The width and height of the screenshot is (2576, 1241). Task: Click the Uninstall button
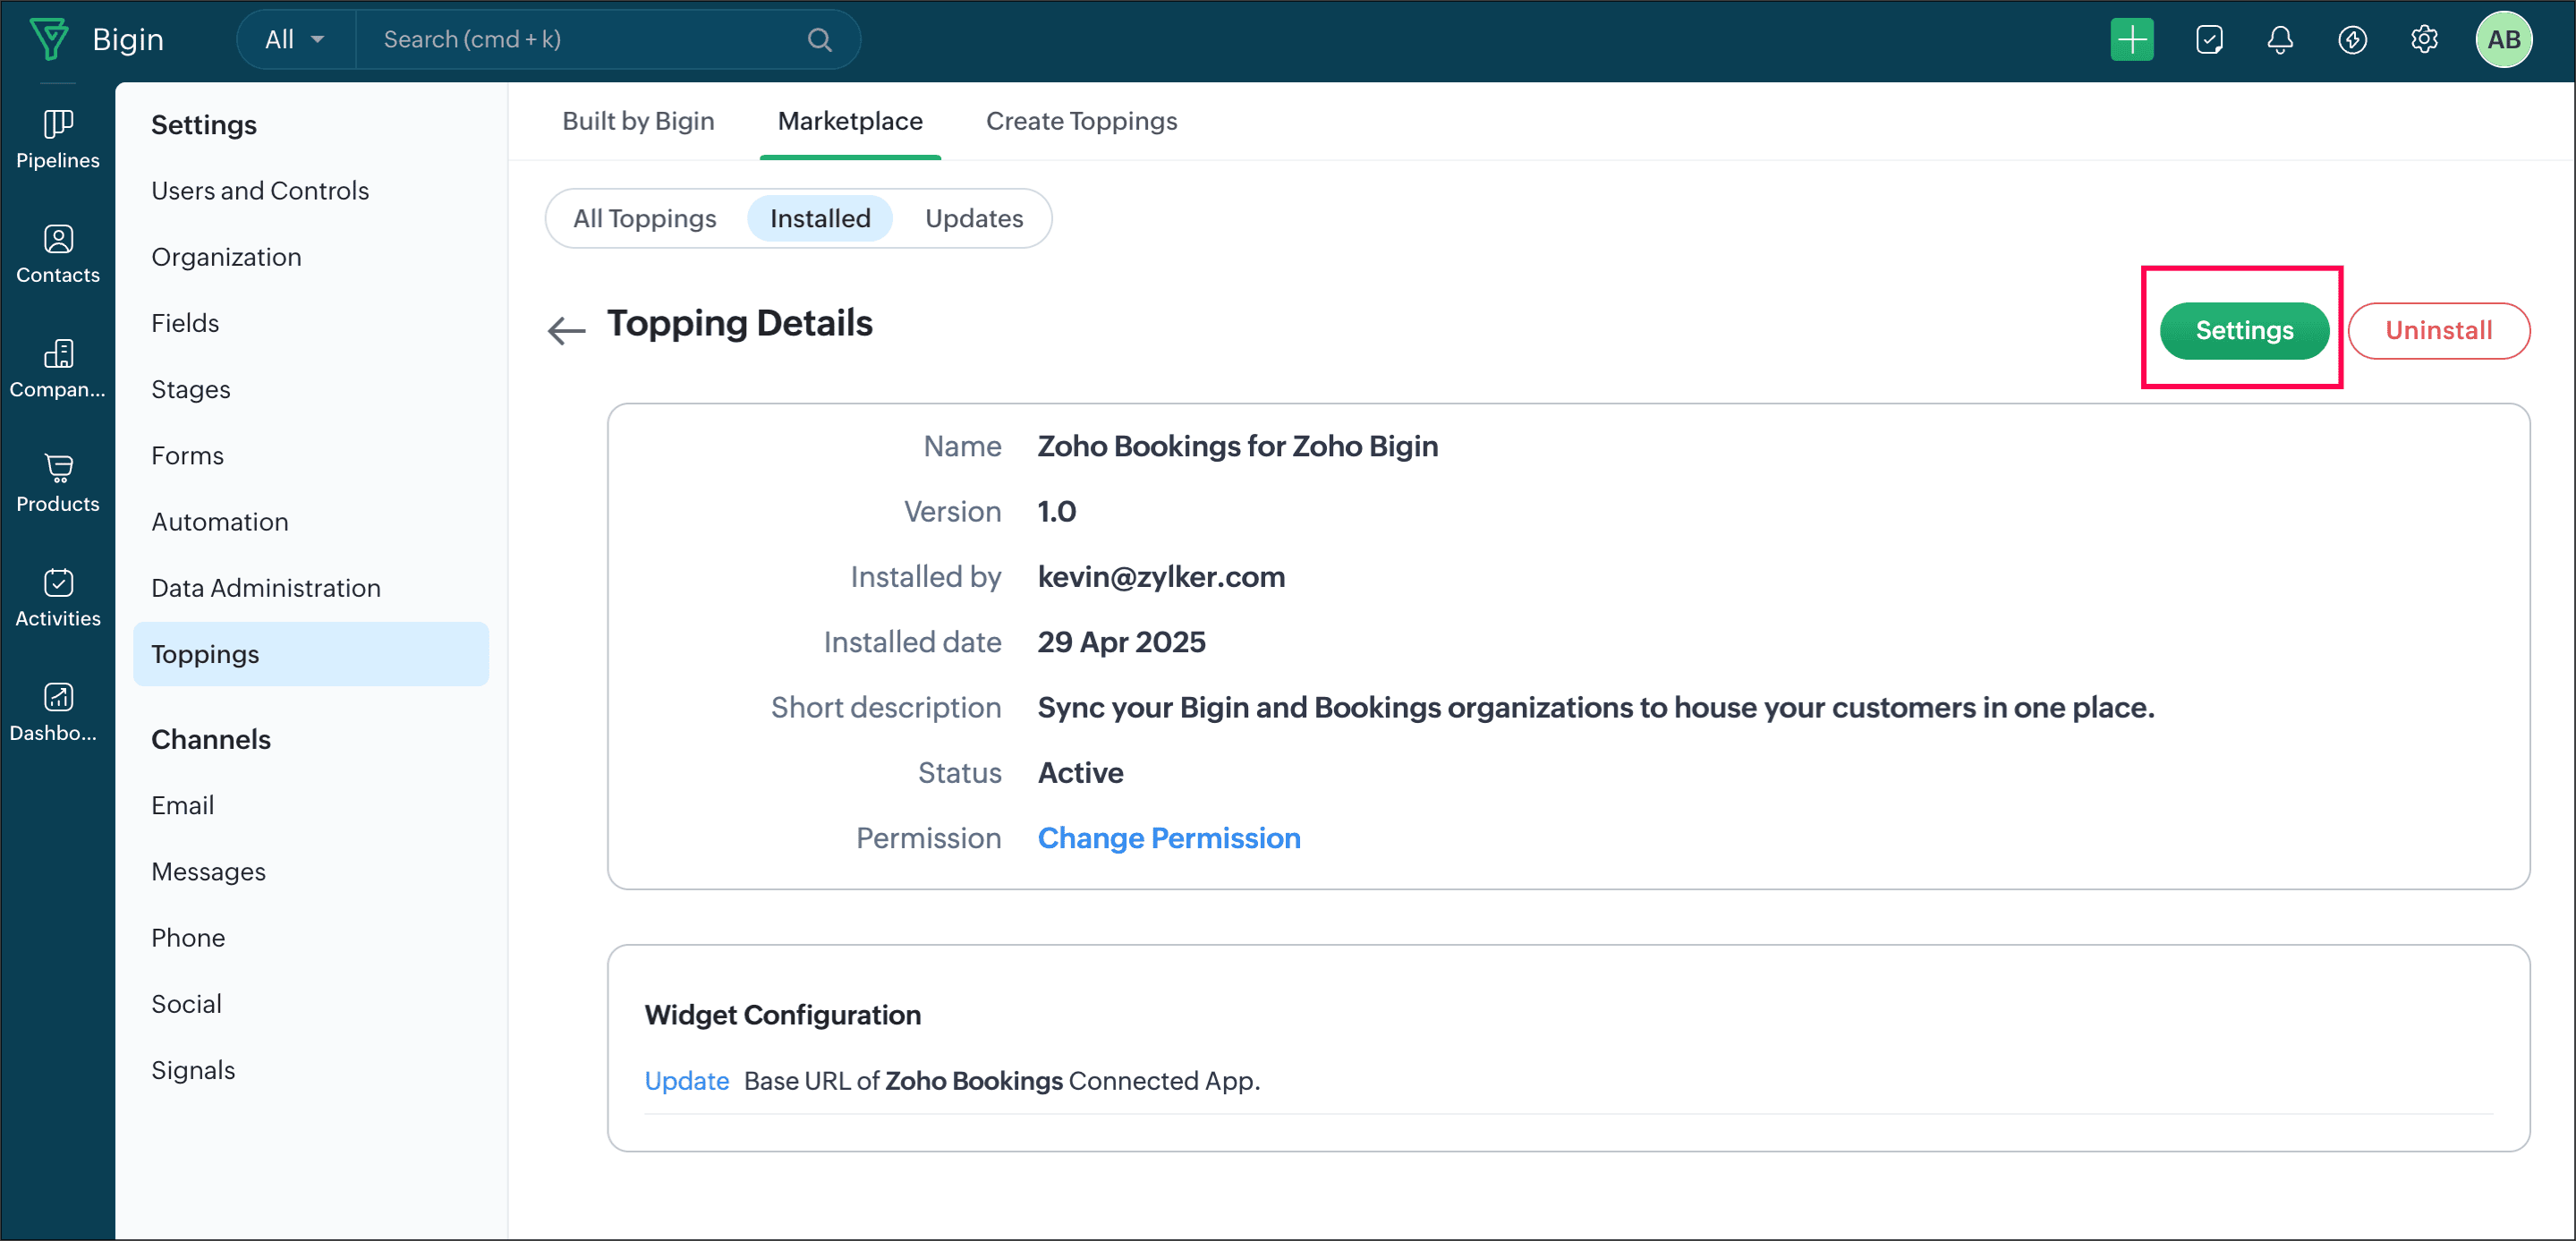2437,330
